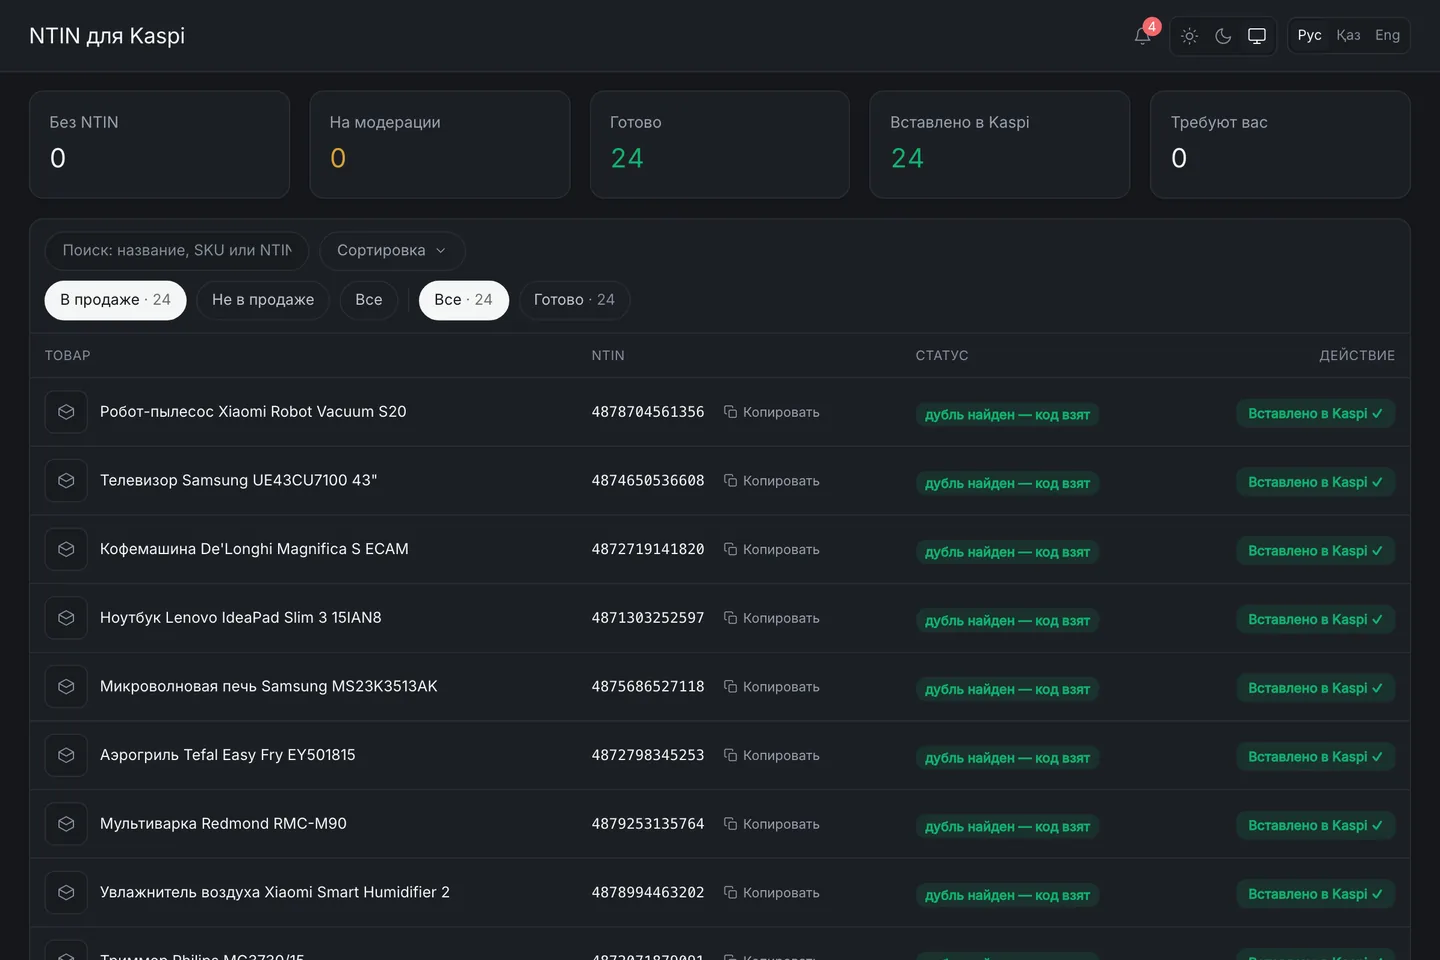Click product icon for Ноутбук Lenovo IdeaPad
This screenshot has width=1440, height=960.
tap(66, 618)
